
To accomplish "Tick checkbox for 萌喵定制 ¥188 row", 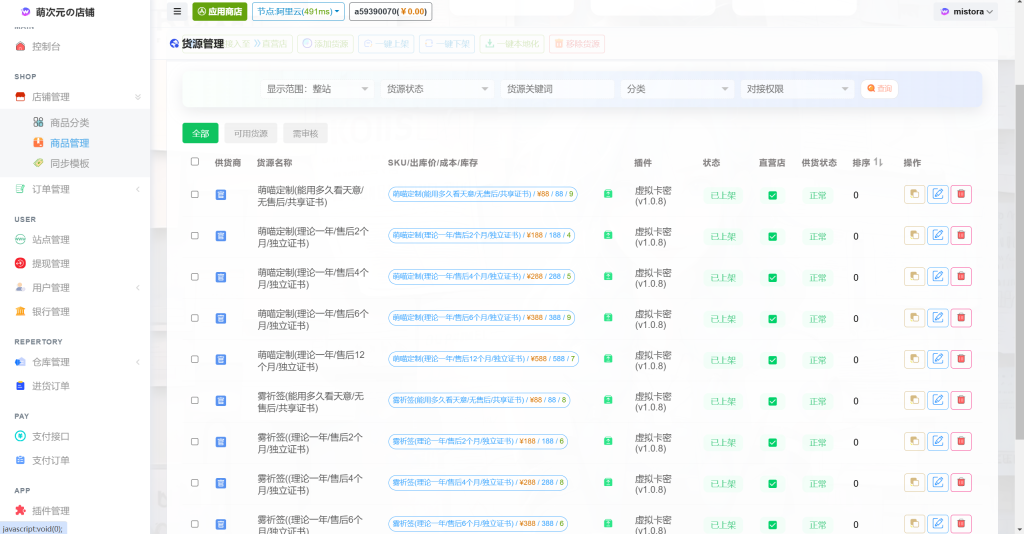I will (x=195, y=236).
